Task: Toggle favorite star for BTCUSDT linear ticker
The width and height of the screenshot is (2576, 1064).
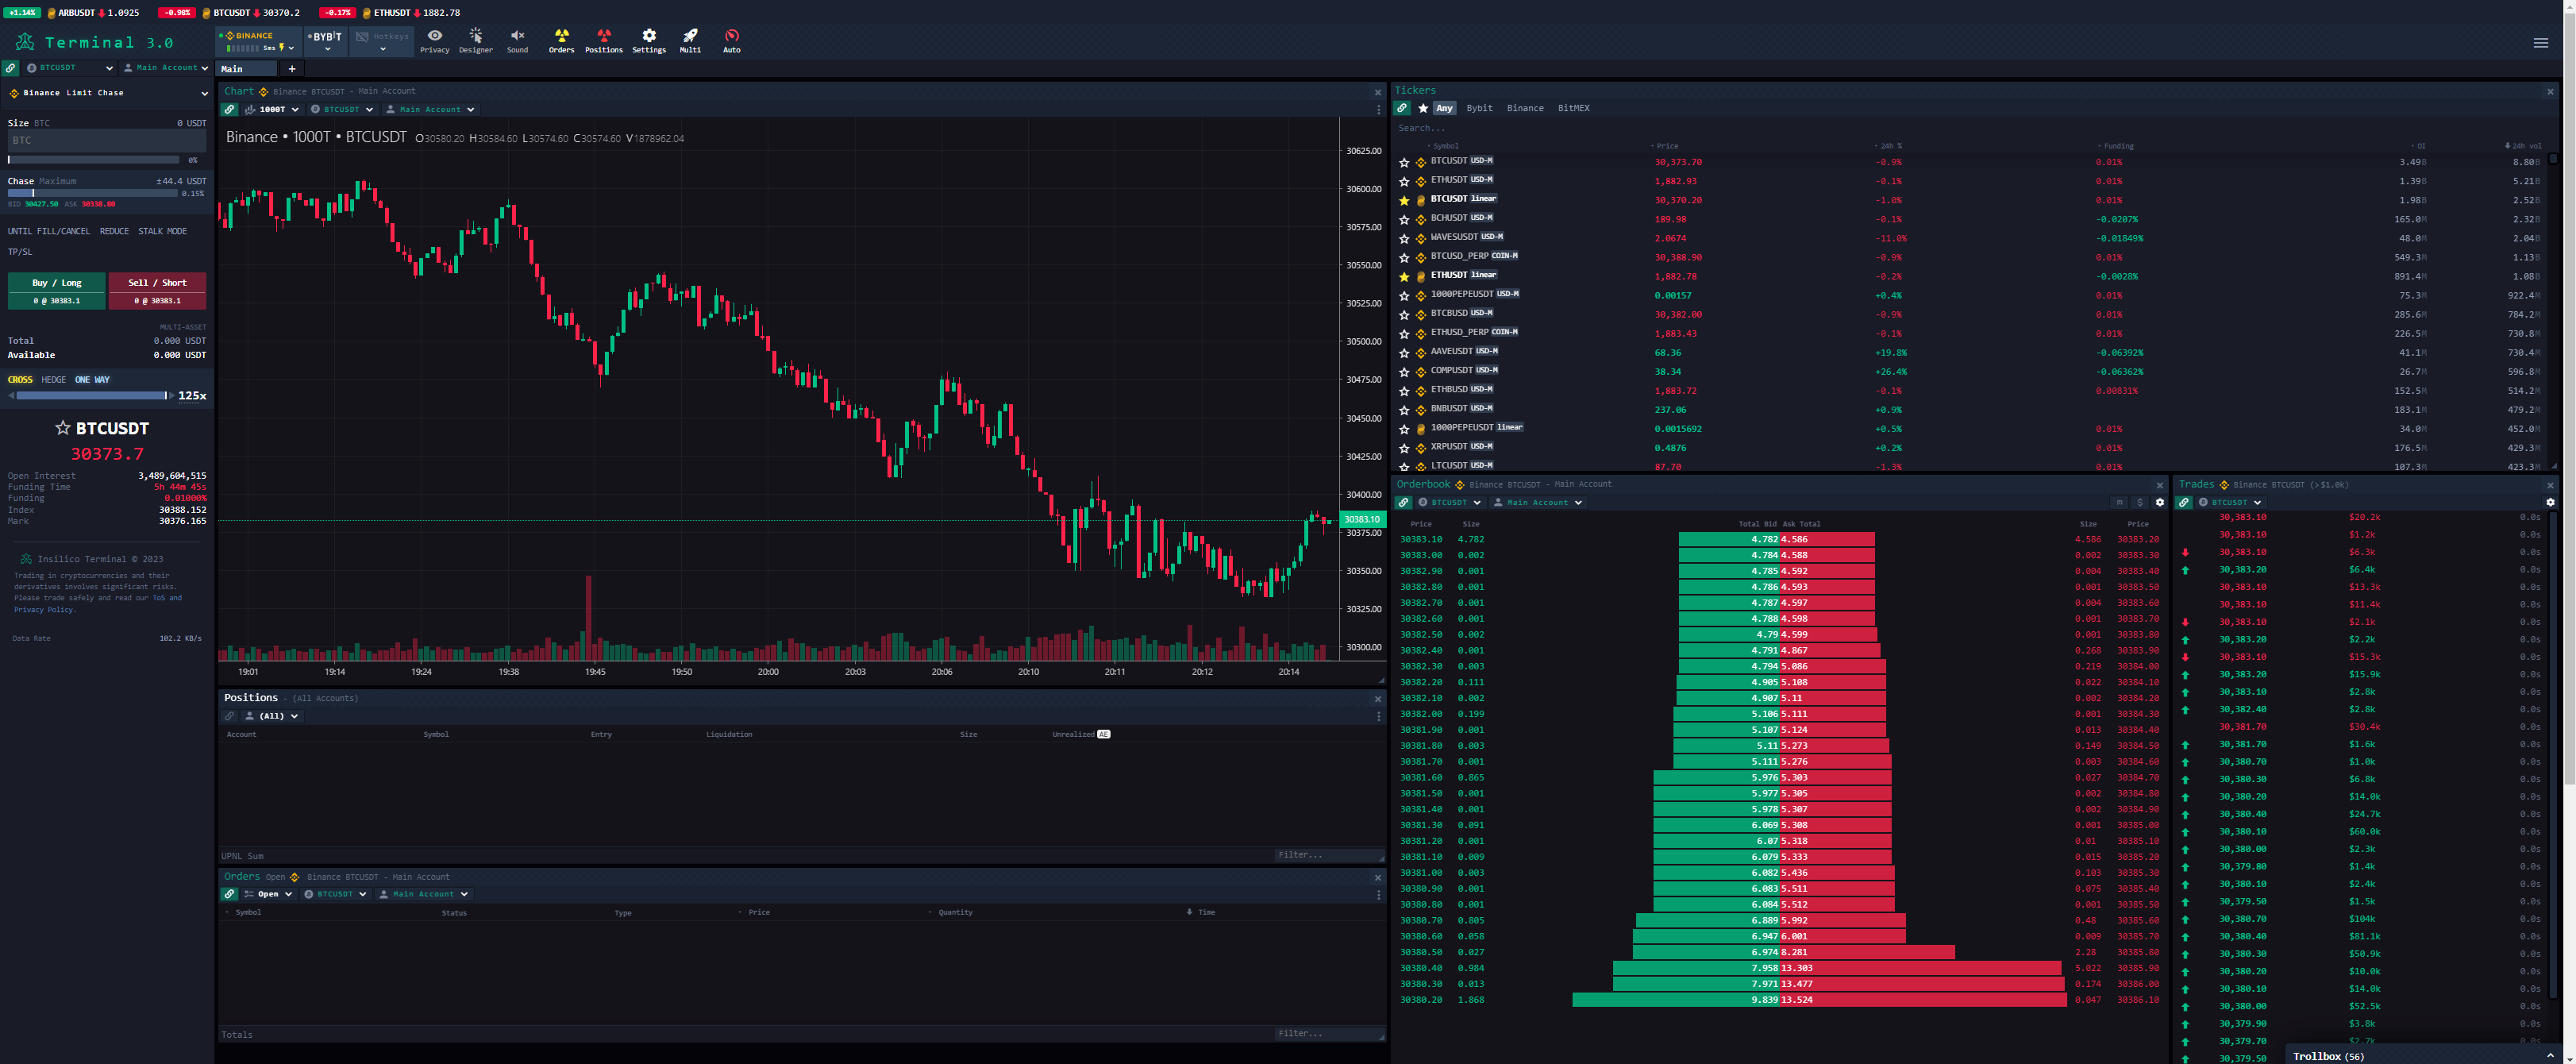Action: click(1404, 200)
